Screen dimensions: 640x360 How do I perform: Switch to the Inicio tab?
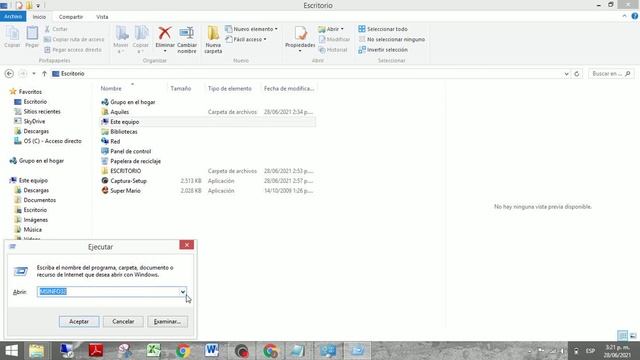coord(39,17)
